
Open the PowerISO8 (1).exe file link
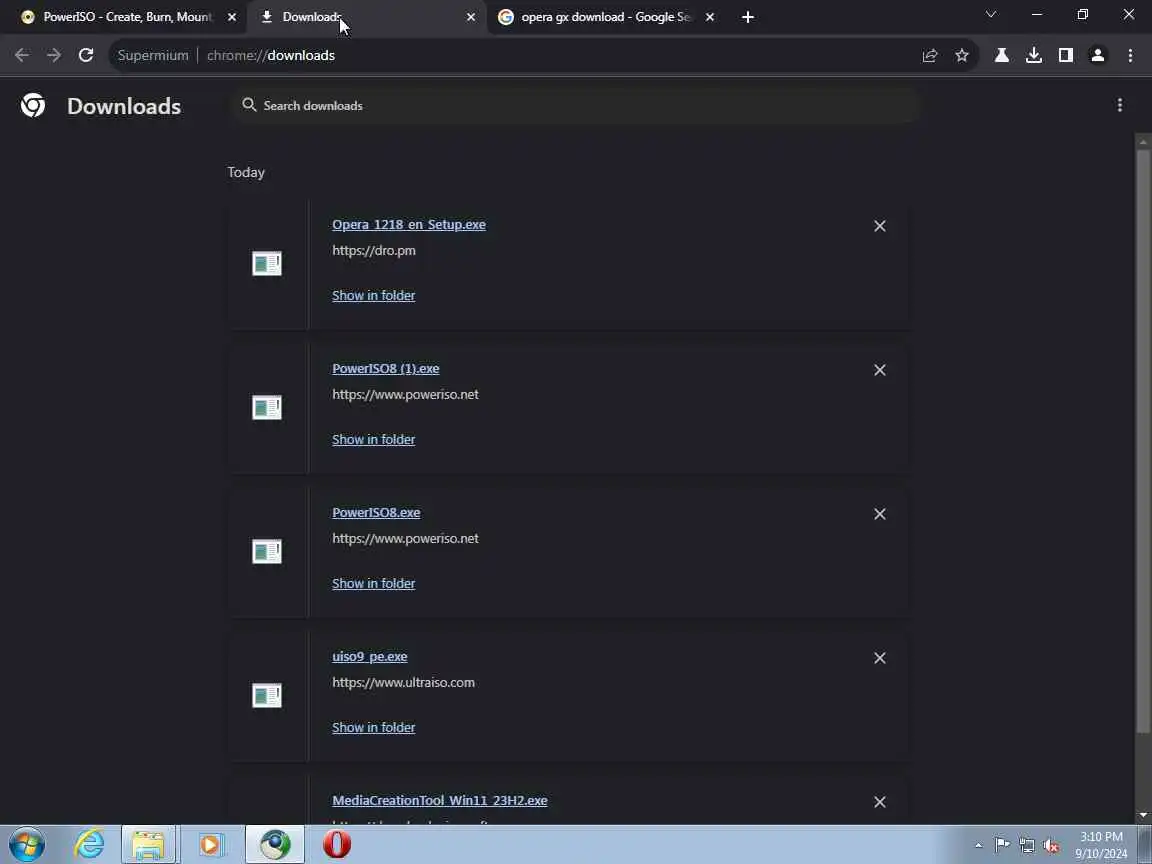pos(386,369)
